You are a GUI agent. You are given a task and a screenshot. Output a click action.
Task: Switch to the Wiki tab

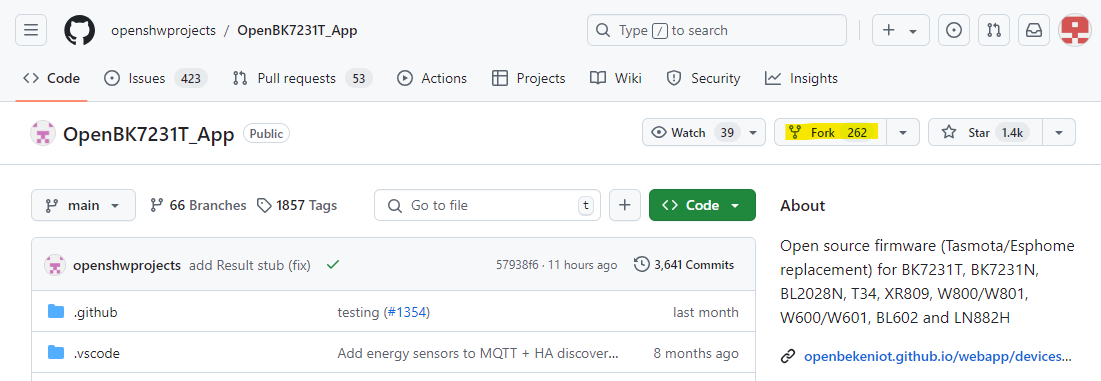615,78
